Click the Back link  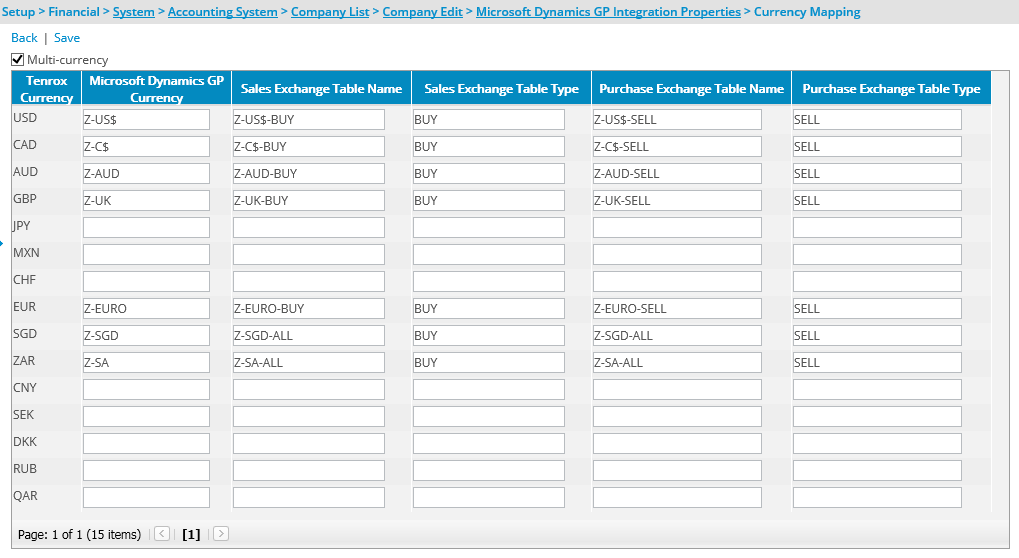24,38
